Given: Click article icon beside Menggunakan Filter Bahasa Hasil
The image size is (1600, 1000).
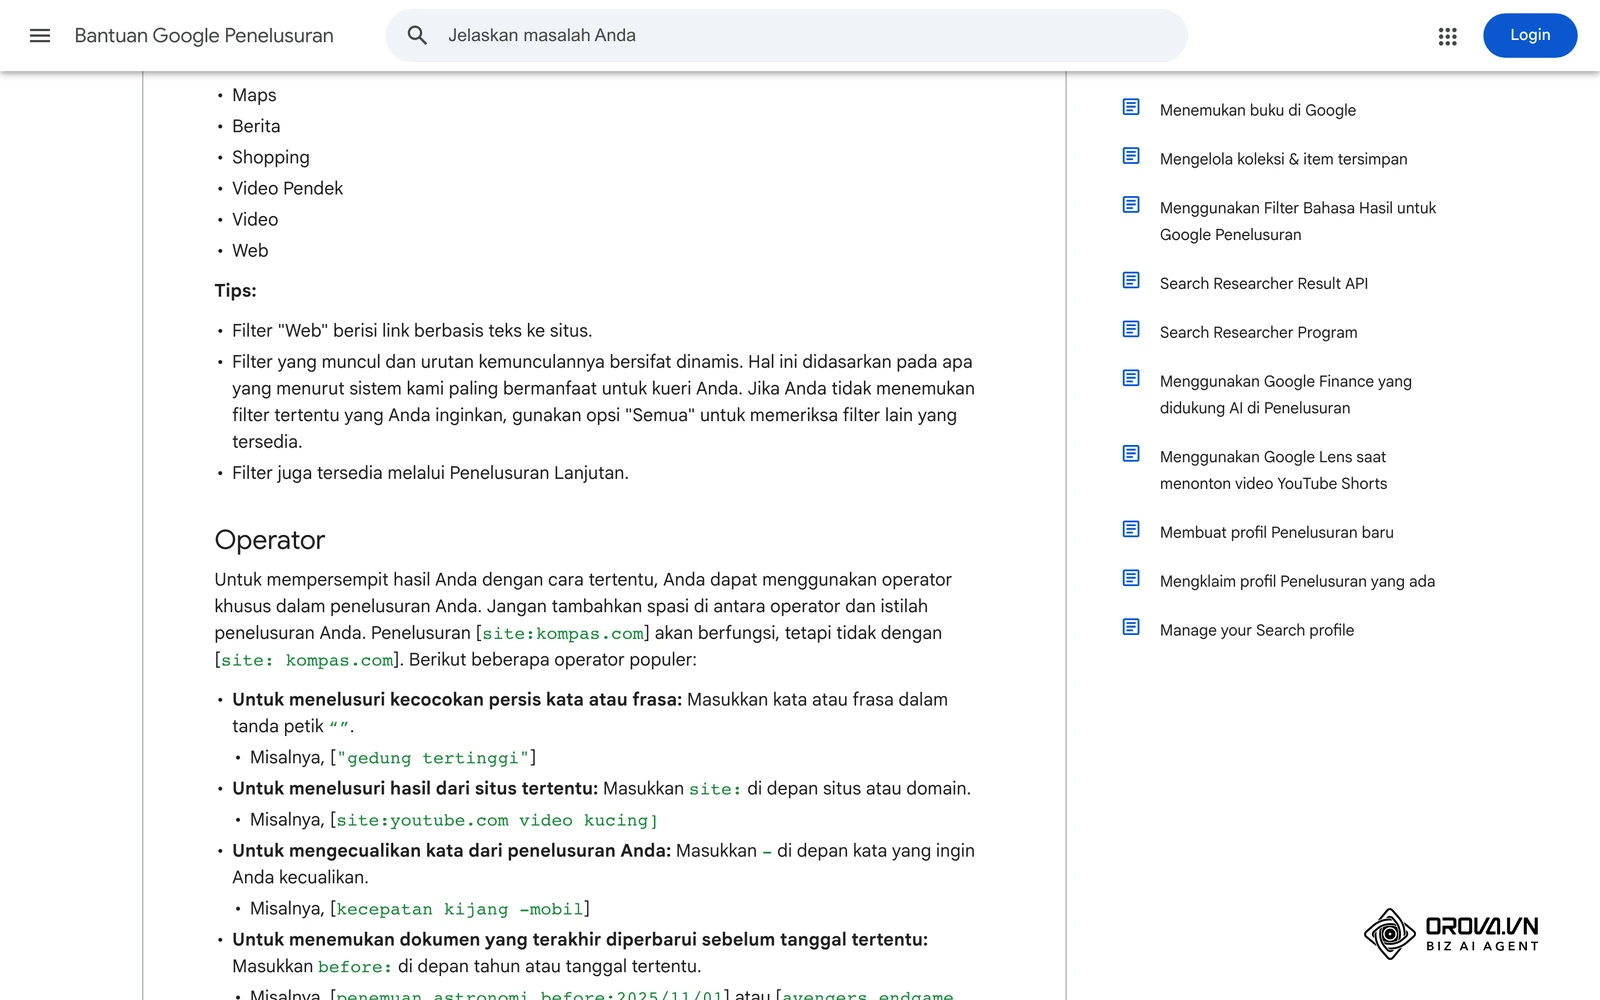Looking at the screenshot, I should [1131, 205].
